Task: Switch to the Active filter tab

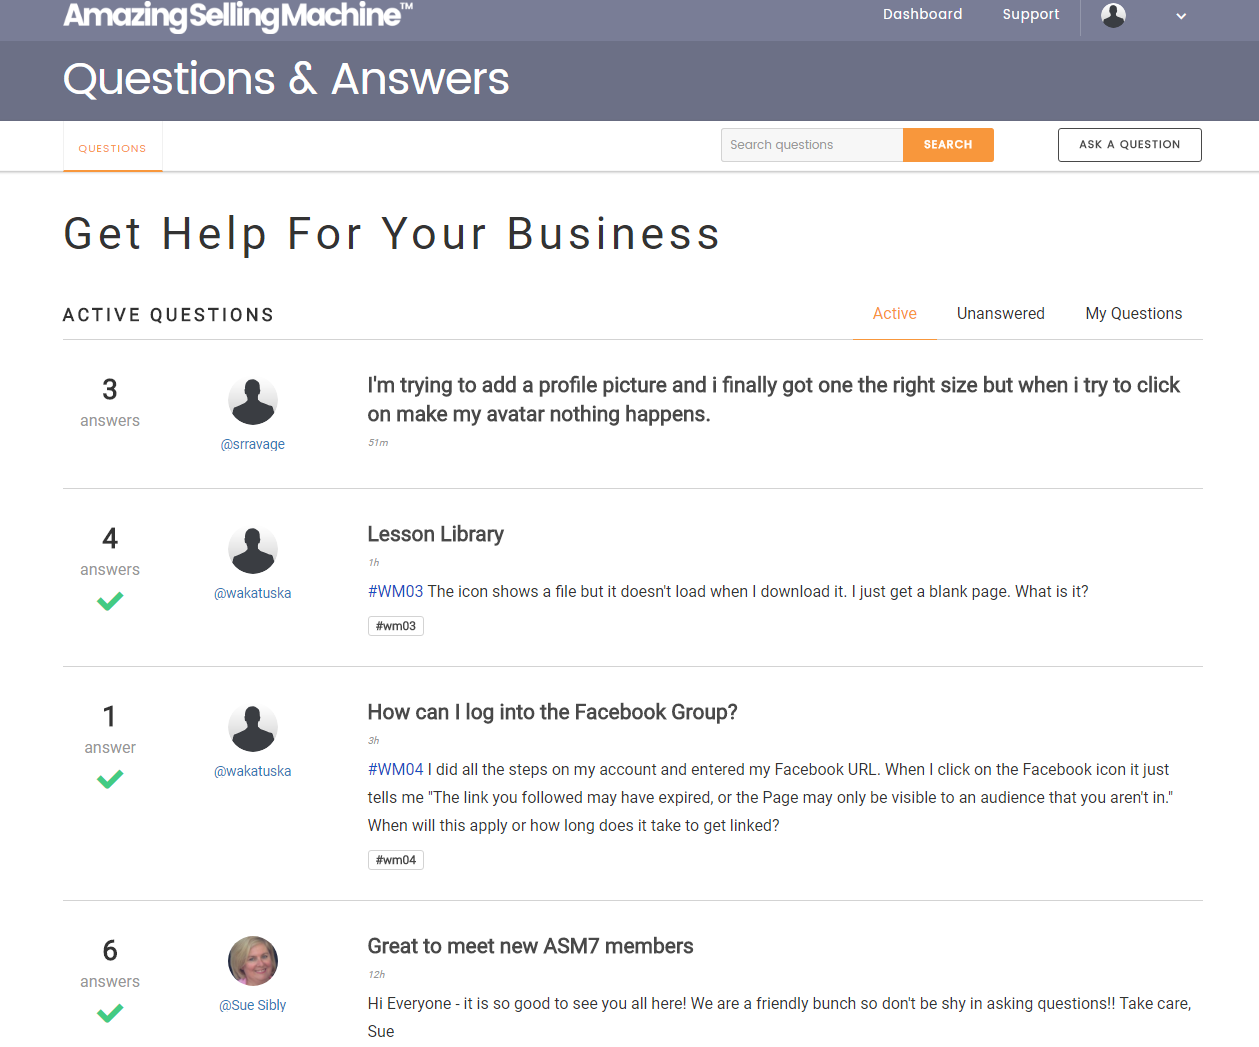Action: click(x=894, y=314)
